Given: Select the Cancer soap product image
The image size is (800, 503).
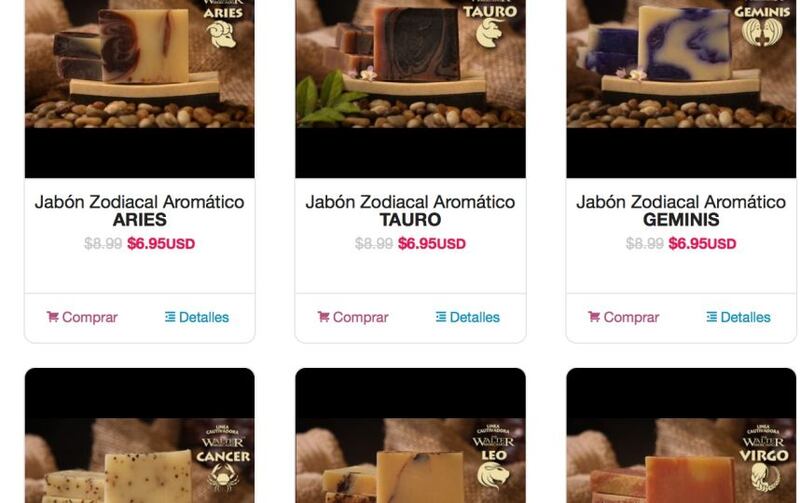Looking at the screenshot, I should [x=139, y=435].
